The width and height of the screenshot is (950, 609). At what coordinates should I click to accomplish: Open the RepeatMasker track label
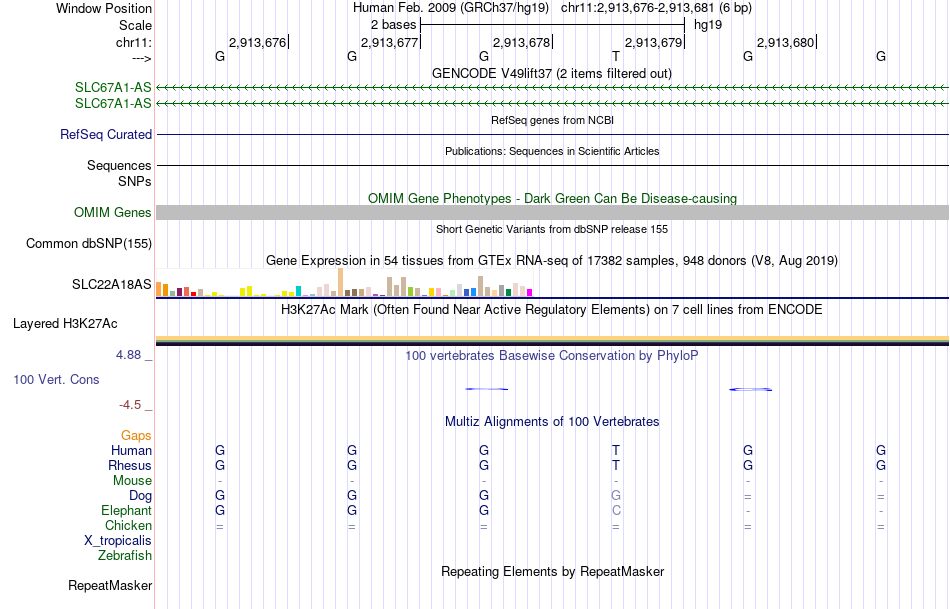110,585
